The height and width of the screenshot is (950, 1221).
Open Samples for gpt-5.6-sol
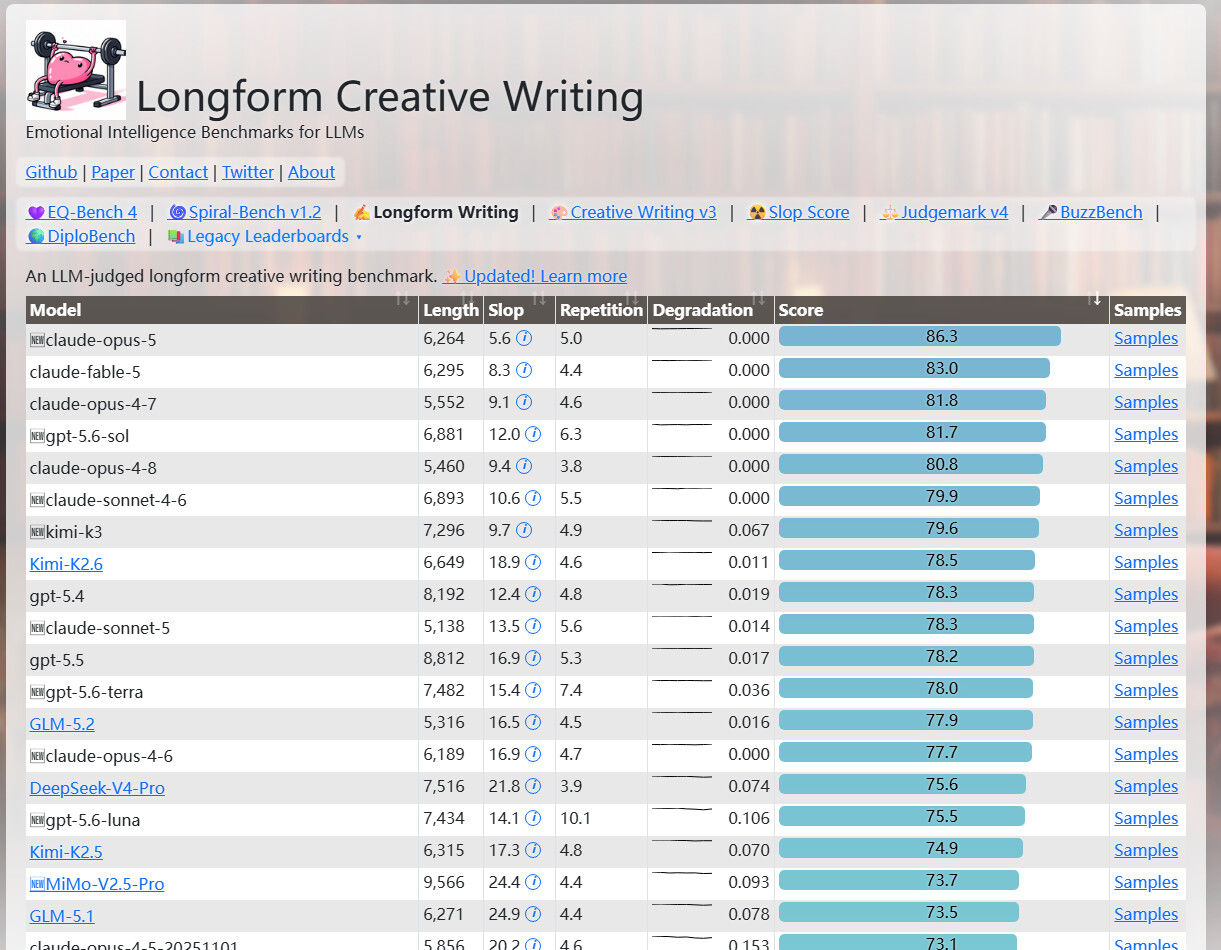click(x=1146, y=434)
